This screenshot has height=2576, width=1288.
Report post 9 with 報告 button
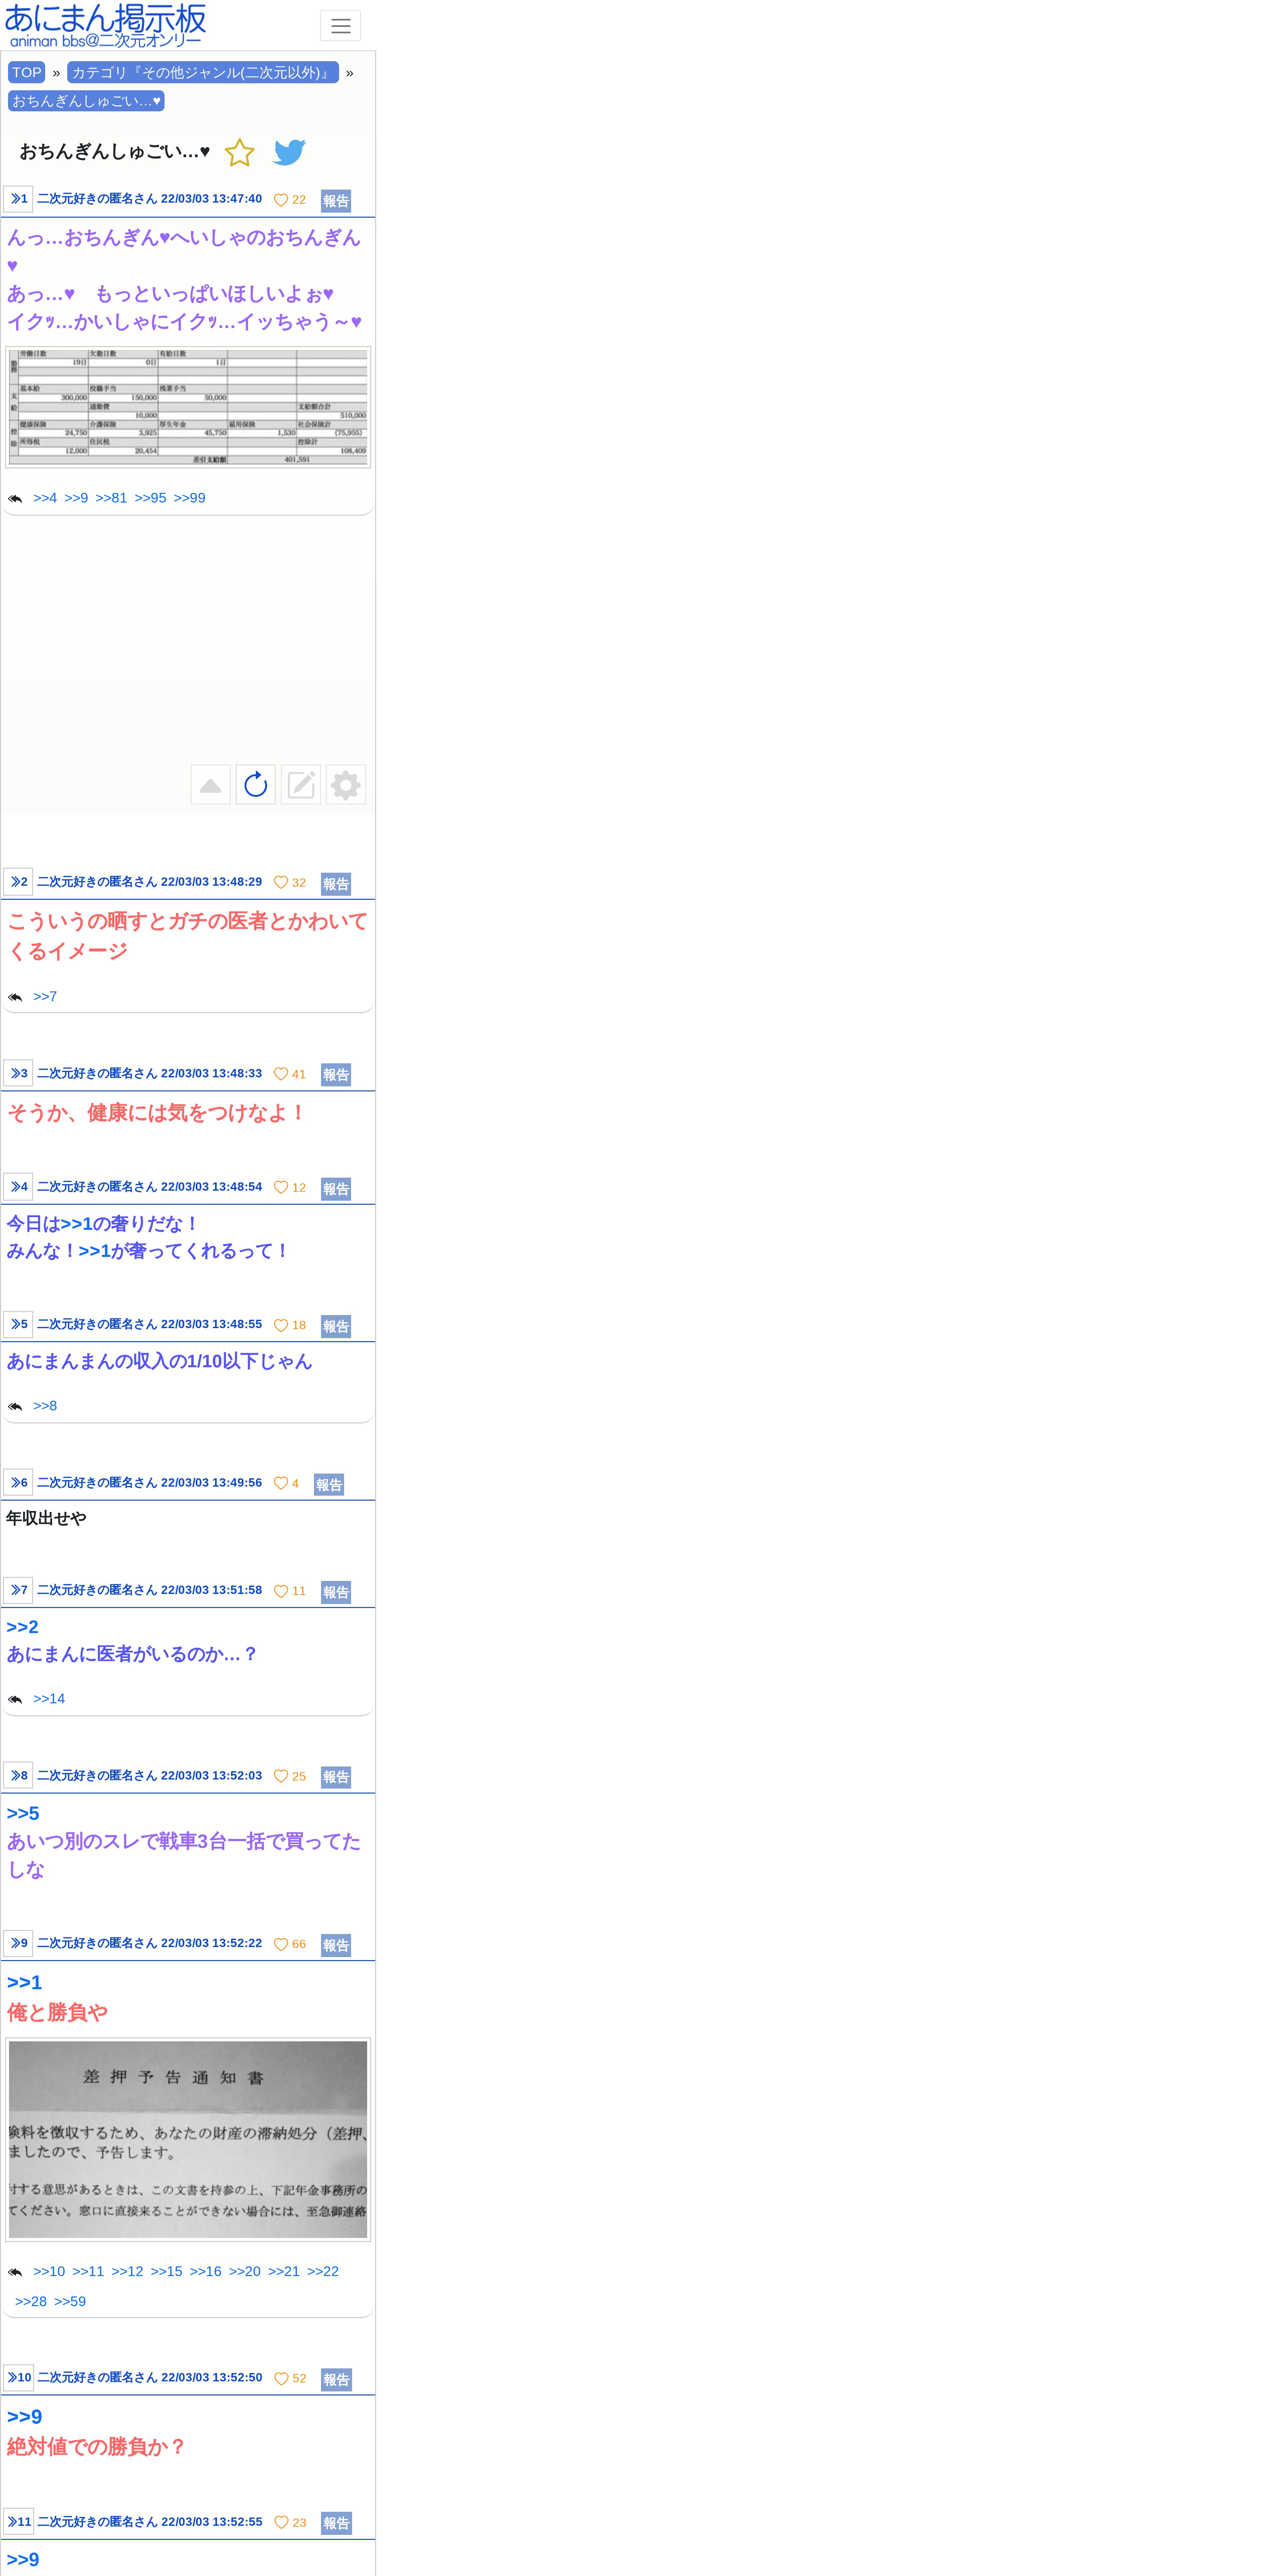336,1945
